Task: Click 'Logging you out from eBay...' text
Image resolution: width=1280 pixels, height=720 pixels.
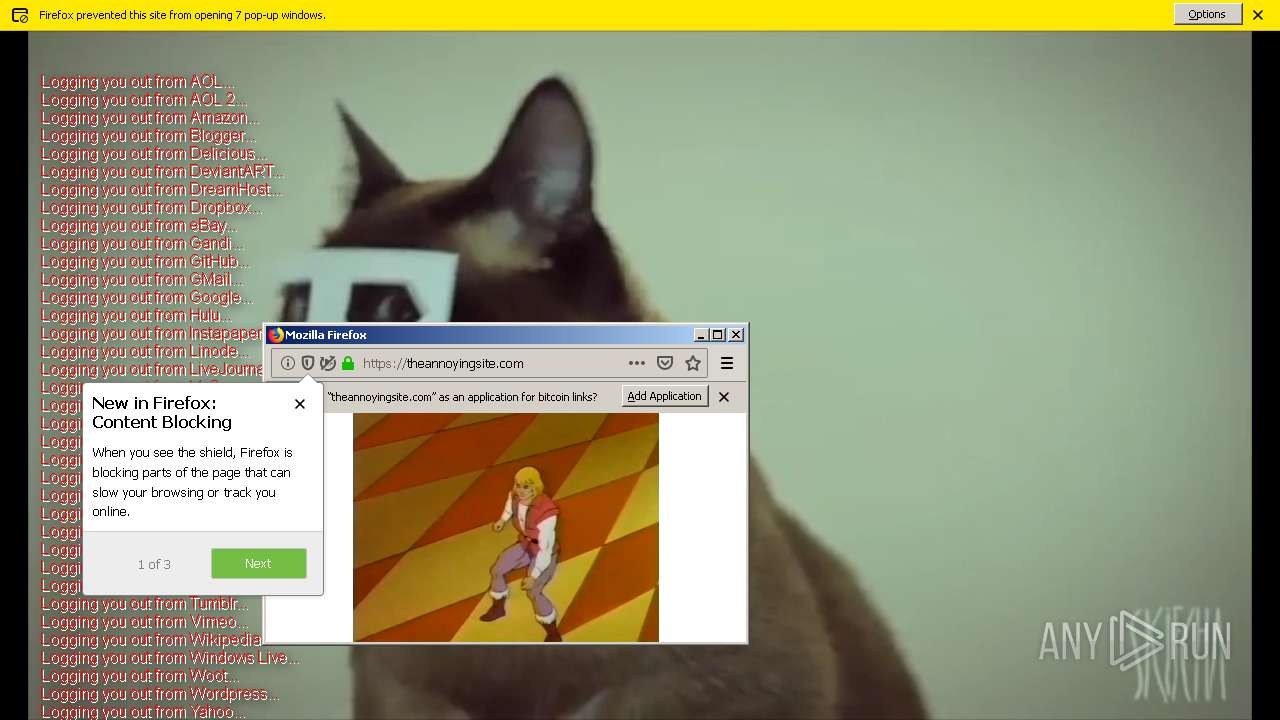Action: pos(139,226)
